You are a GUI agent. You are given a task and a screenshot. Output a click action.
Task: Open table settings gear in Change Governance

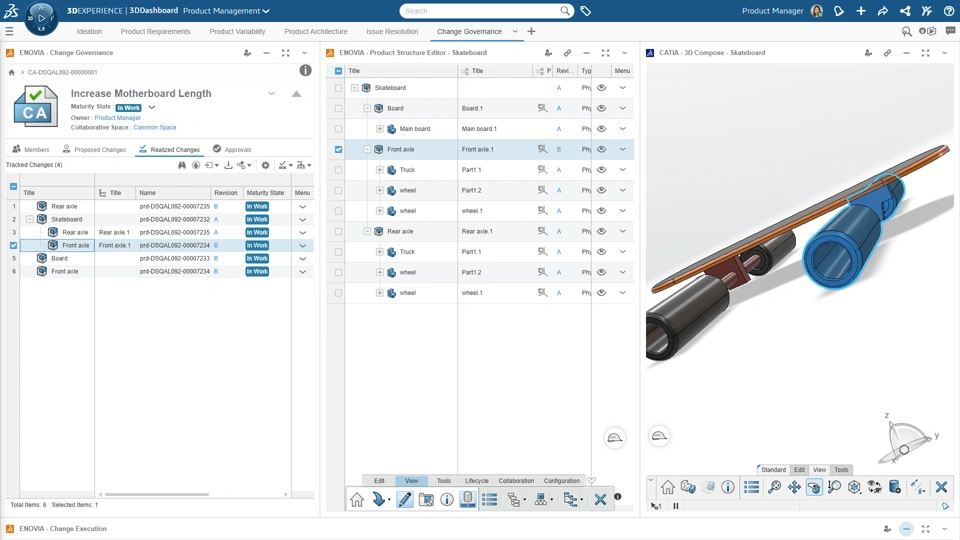(x=265, y=165)
